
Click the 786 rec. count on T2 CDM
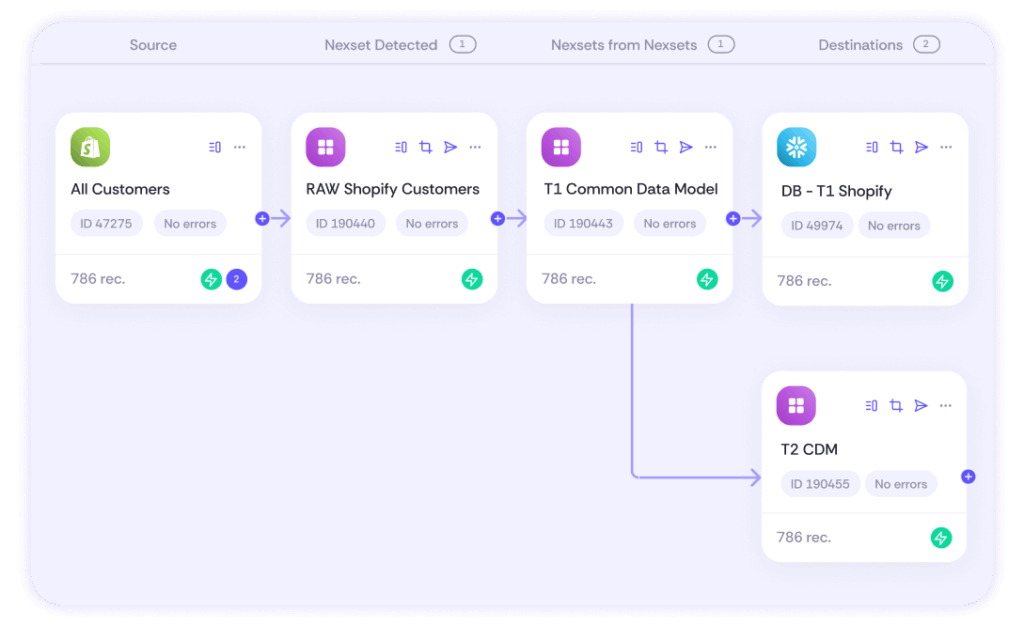pos(803,537)
